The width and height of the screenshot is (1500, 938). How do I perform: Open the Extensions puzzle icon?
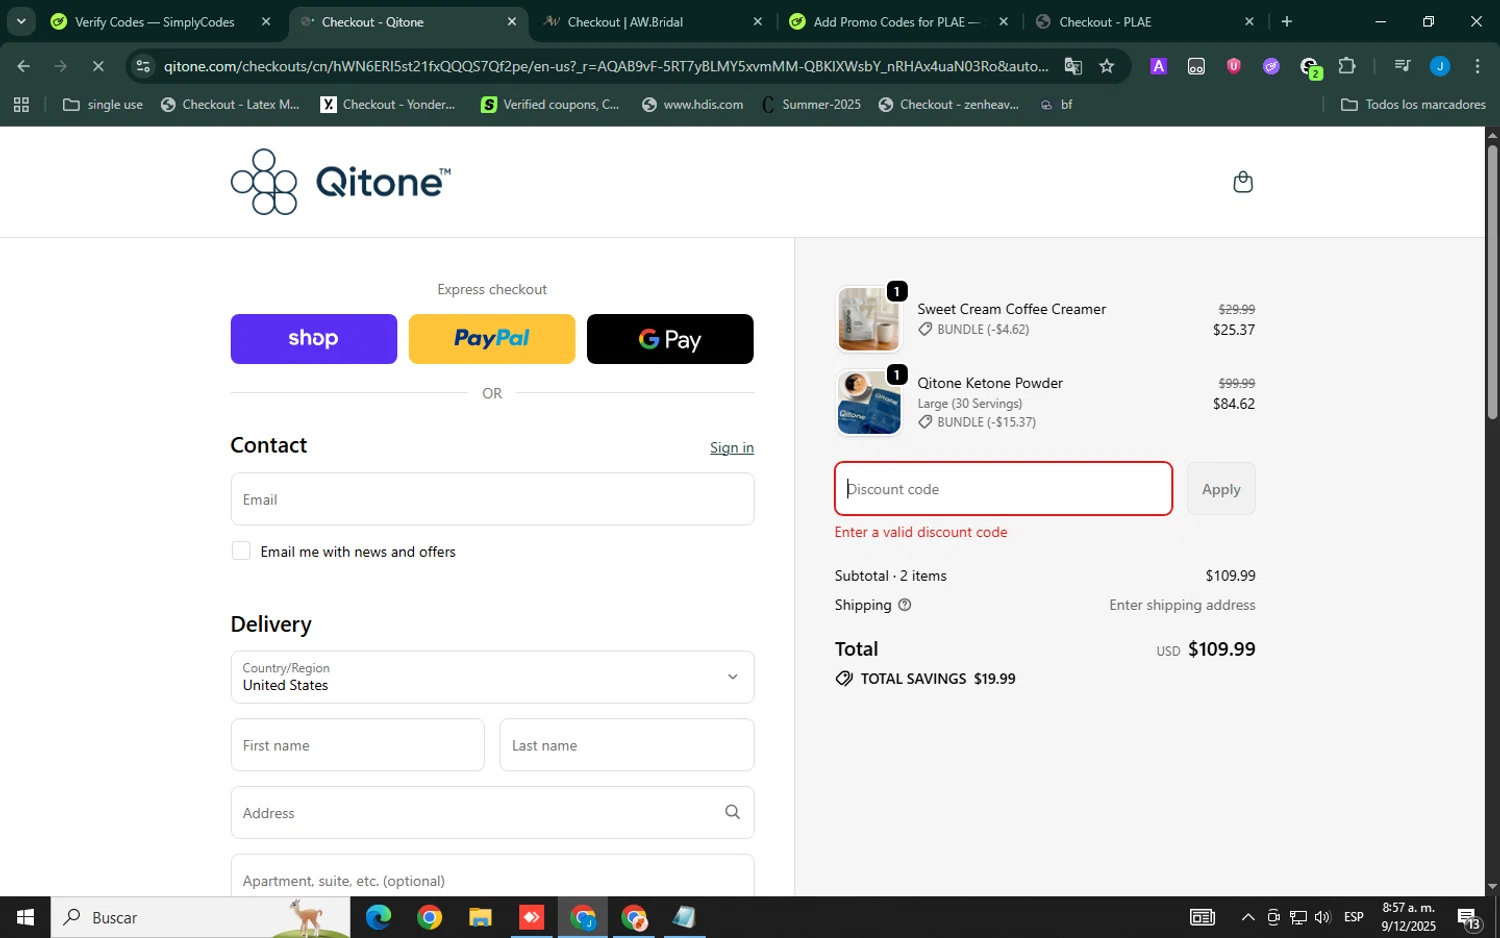[x=1347, y=66]
